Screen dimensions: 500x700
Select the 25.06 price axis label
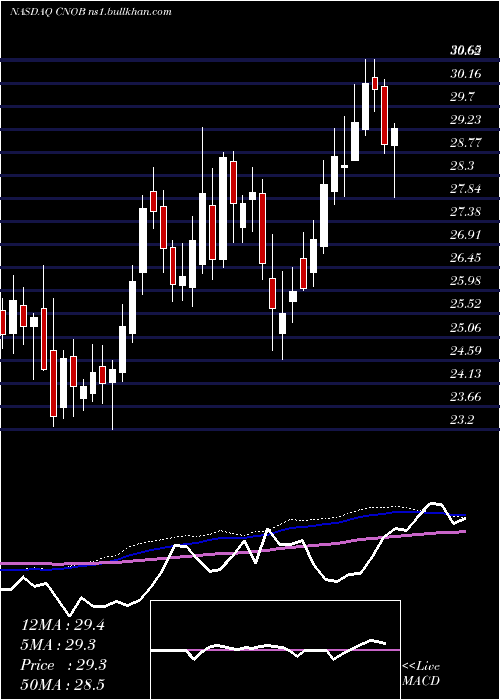point(466,328)
